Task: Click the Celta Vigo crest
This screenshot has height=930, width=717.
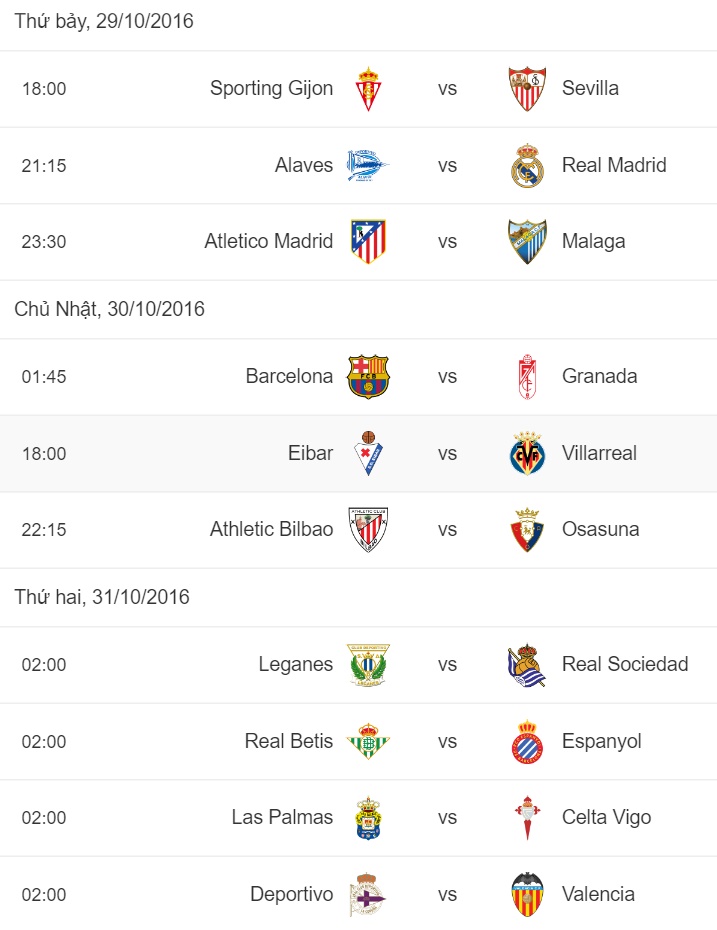Action: (x=527, y=817)
